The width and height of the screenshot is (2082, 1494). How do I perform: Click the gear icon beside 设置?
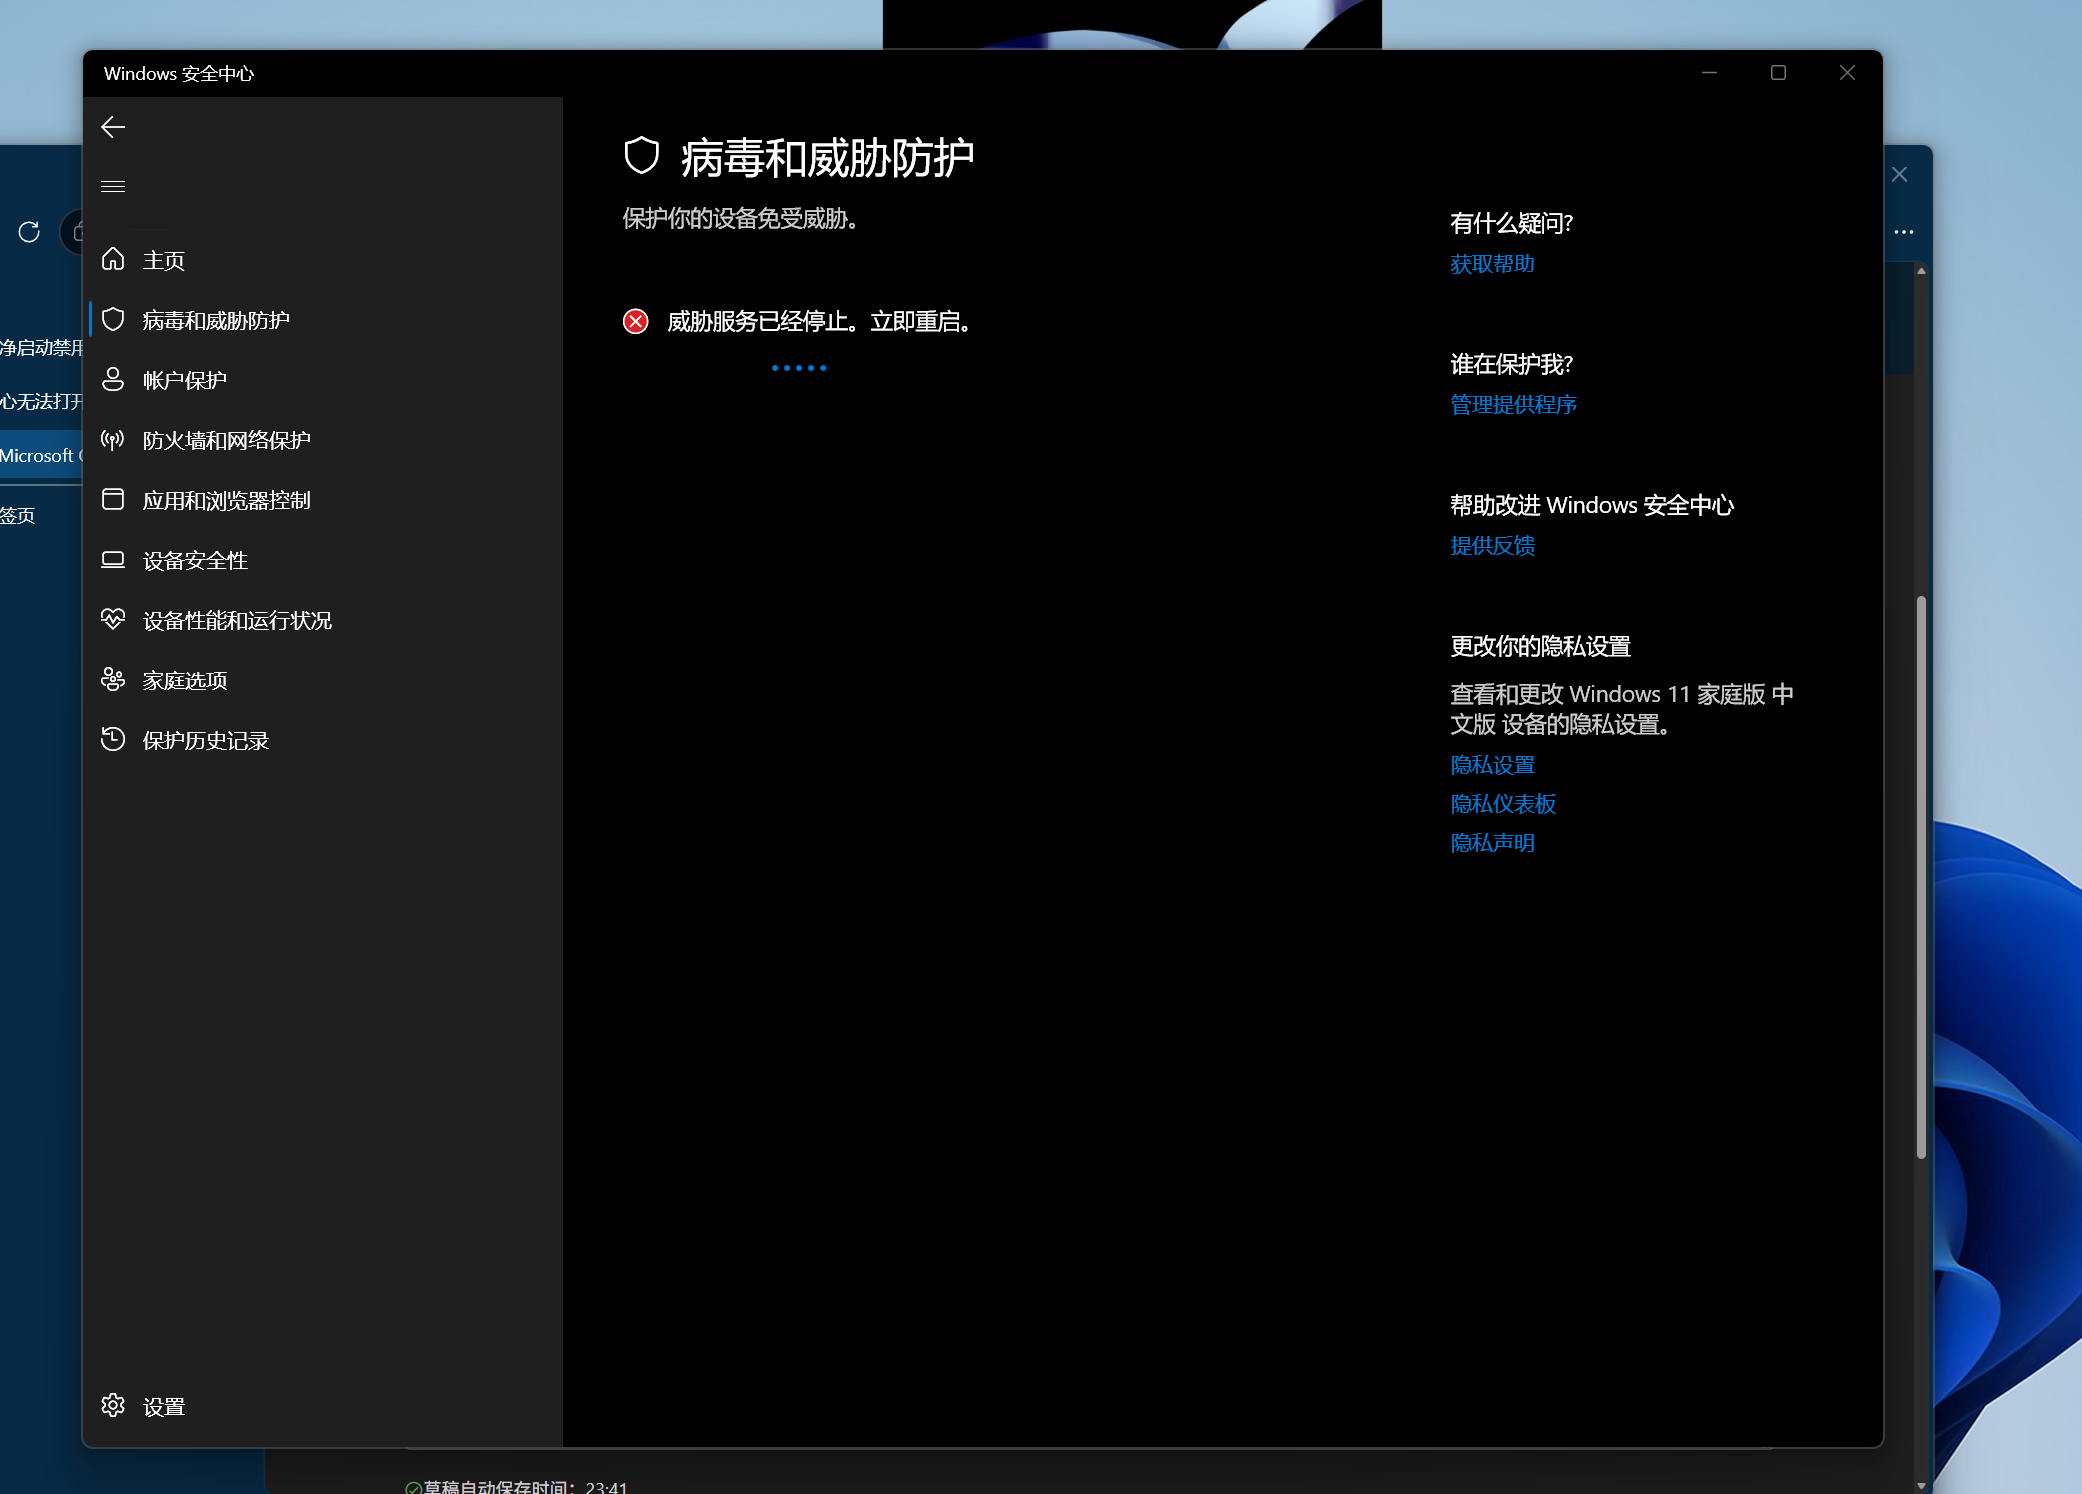pos(113,1405)
